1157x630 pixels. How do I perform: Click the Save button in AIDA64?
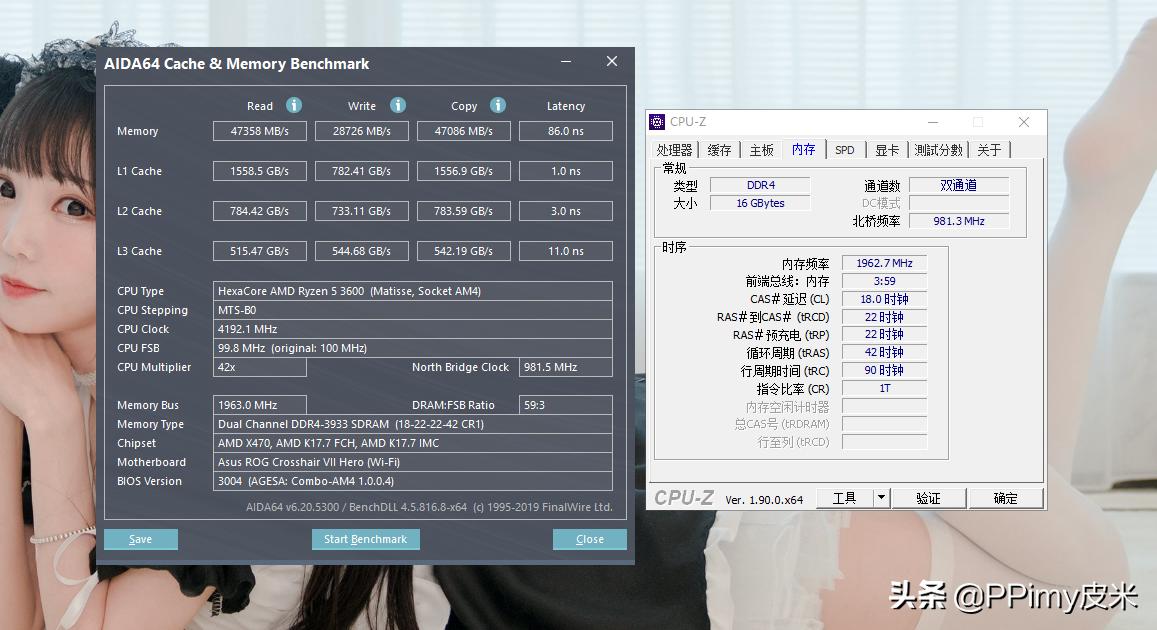pyautogui.click(x=140, y=539)
